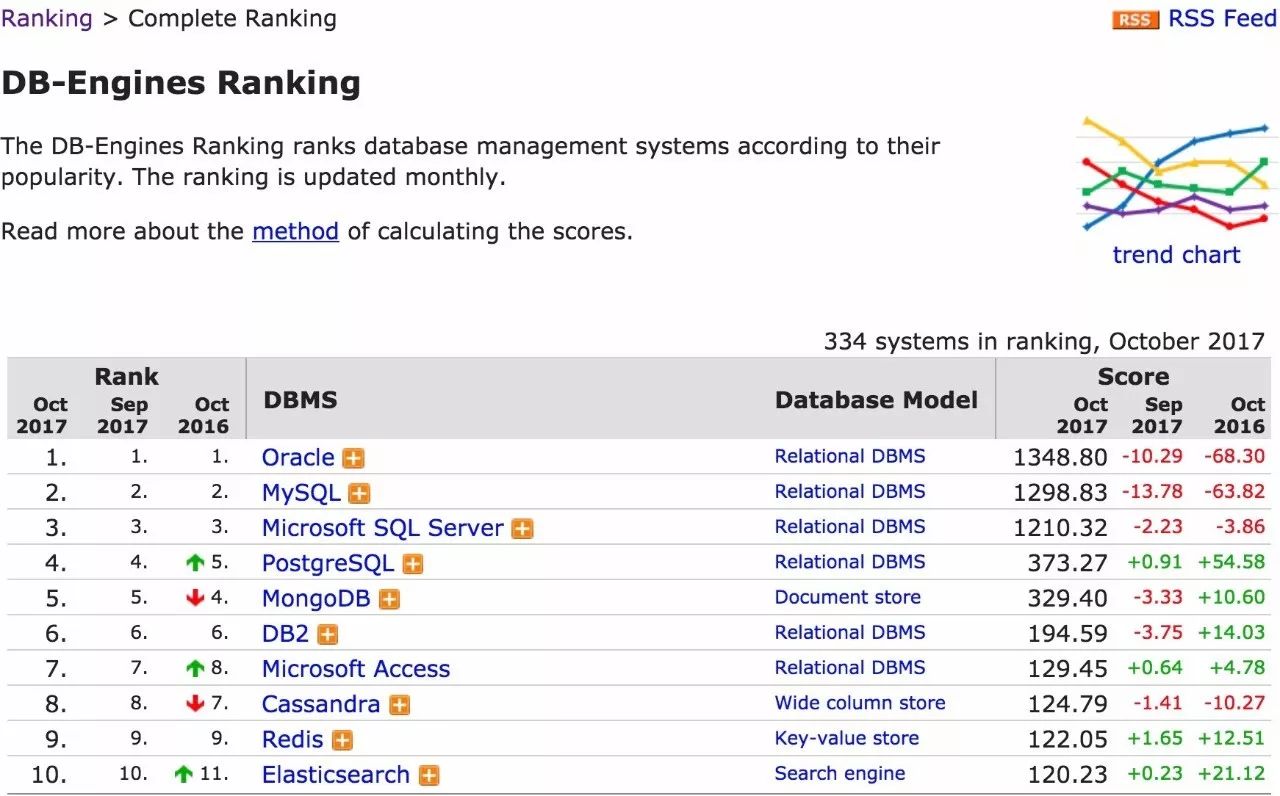Expand the plus icon next to Oracle
Viewport: 1280px width, 796px height.
pos(353,458)
